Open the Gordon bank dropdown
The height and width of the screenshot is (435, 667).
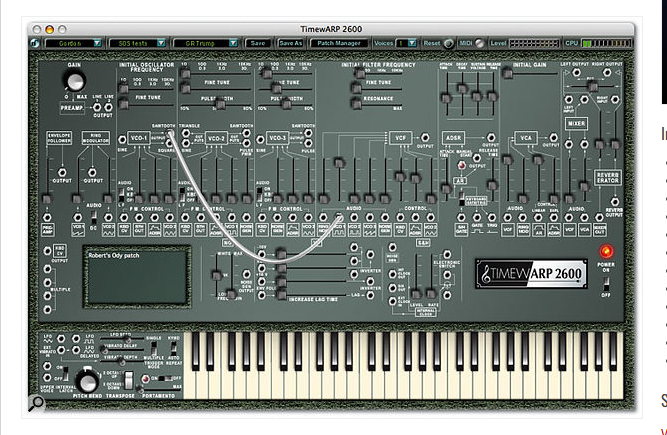point(74,43)
